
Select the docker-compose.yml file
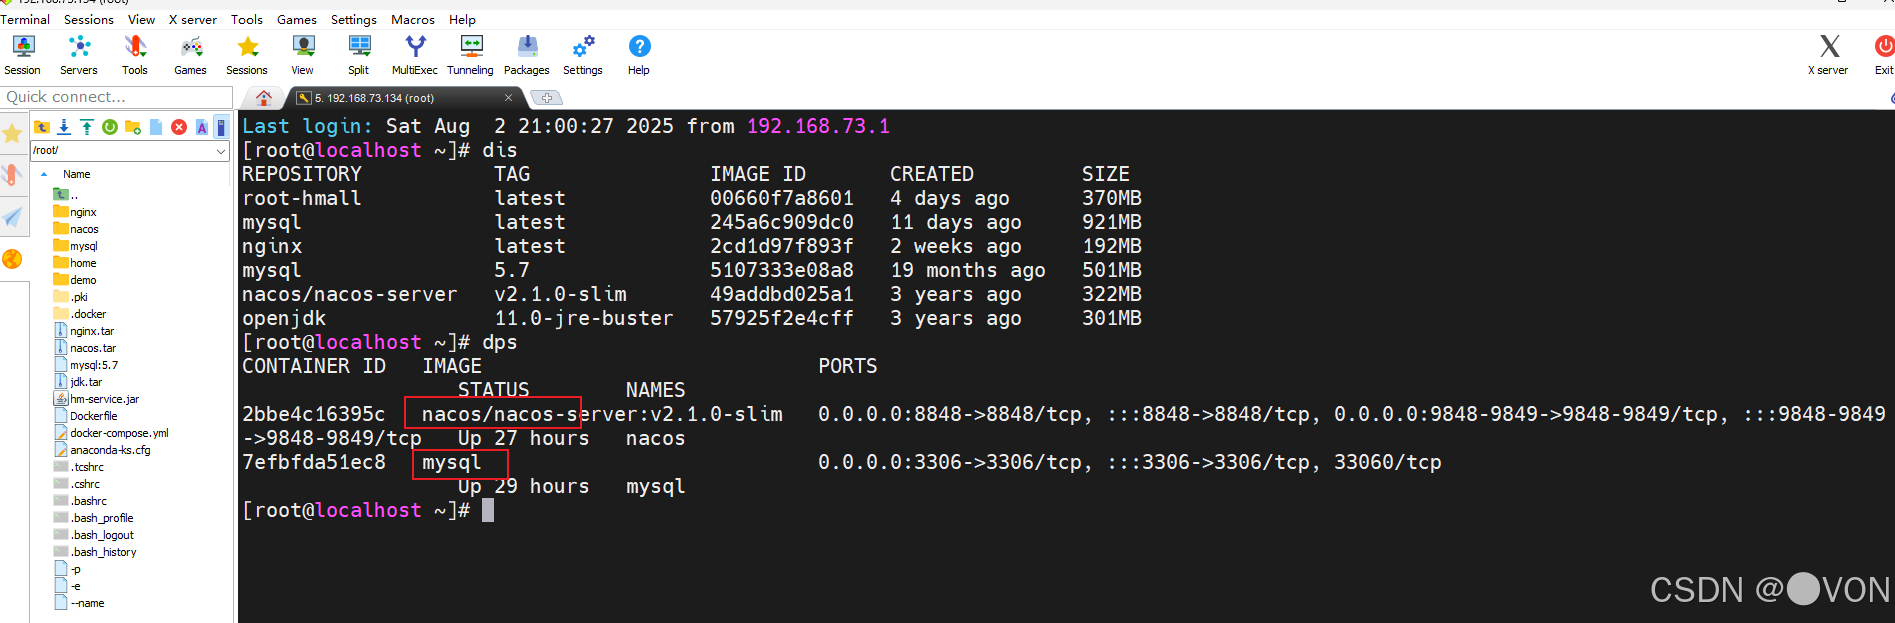pos(112,433)
